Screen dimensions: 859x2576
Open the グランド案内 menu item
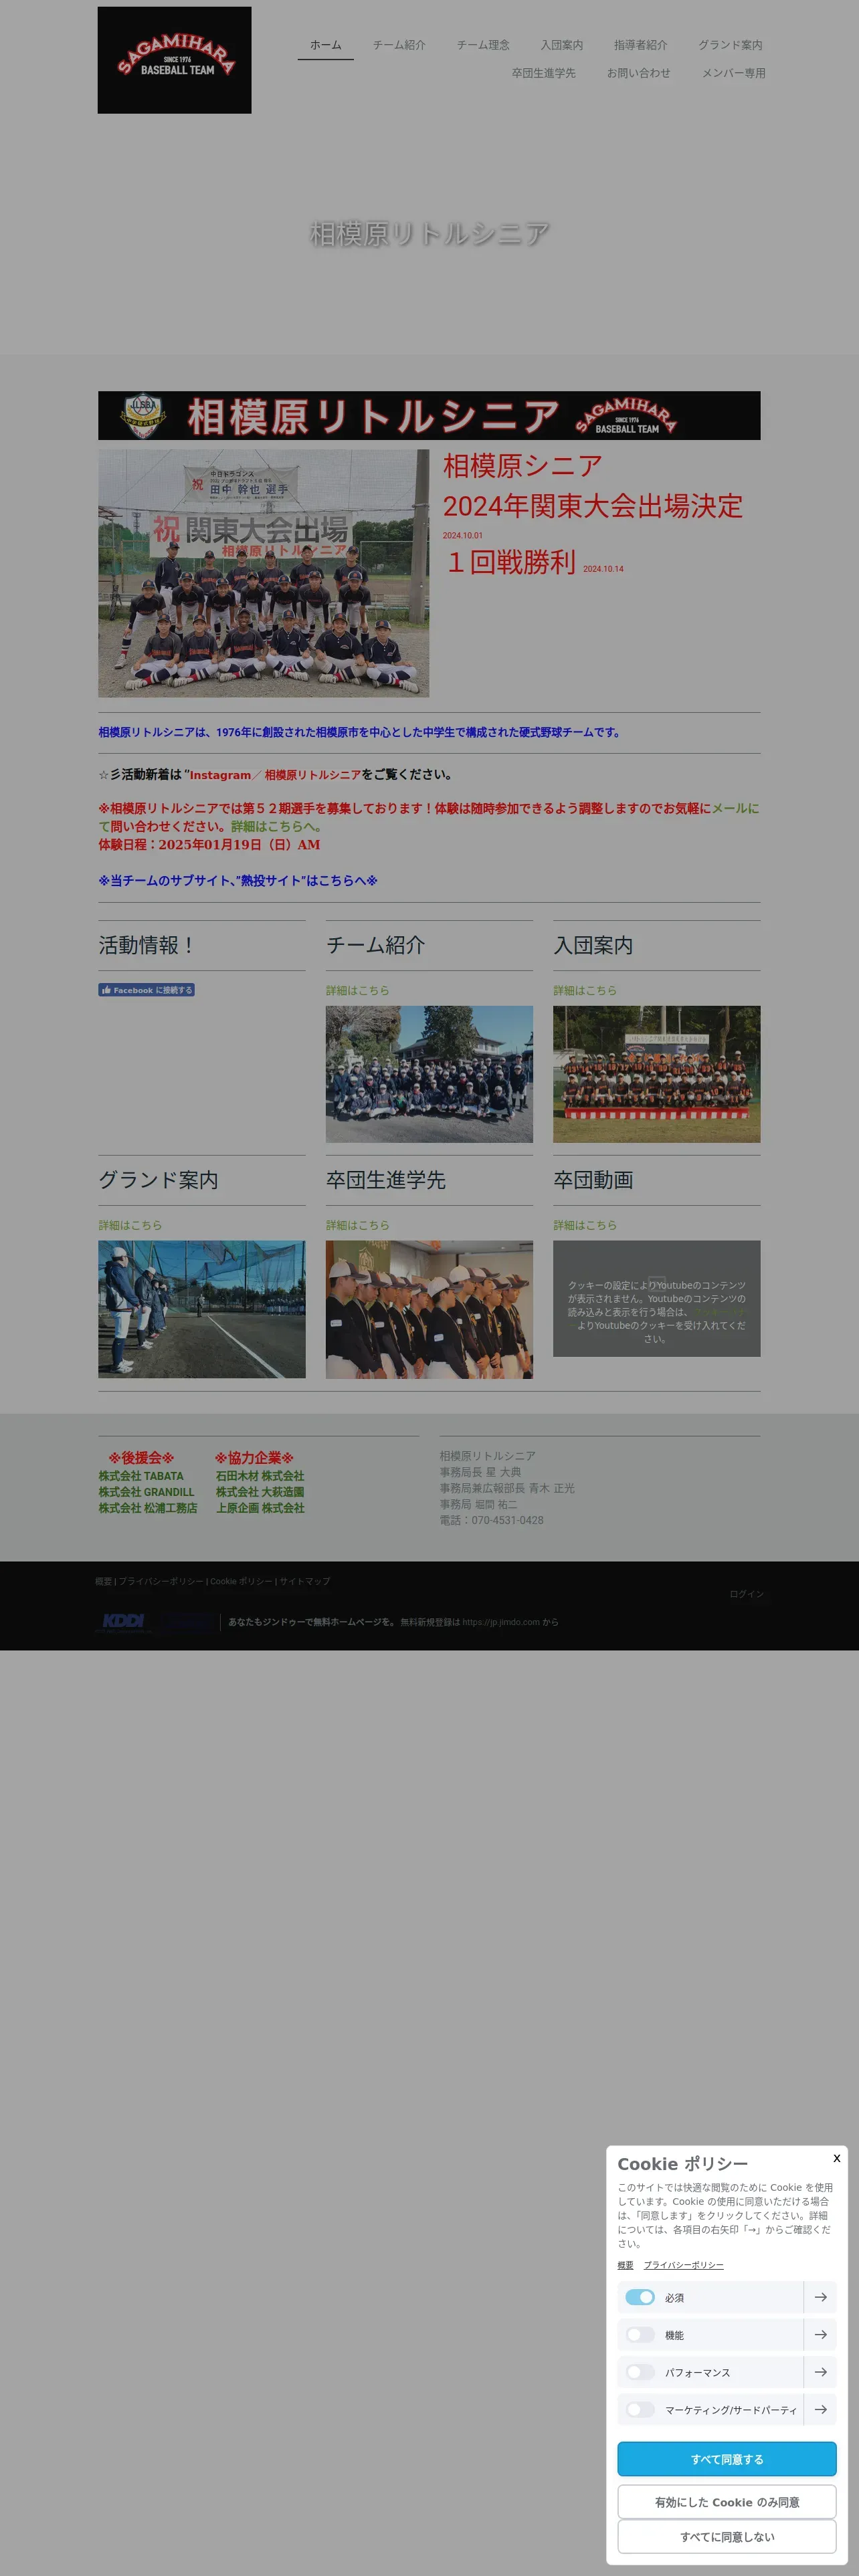coord(730,45)
